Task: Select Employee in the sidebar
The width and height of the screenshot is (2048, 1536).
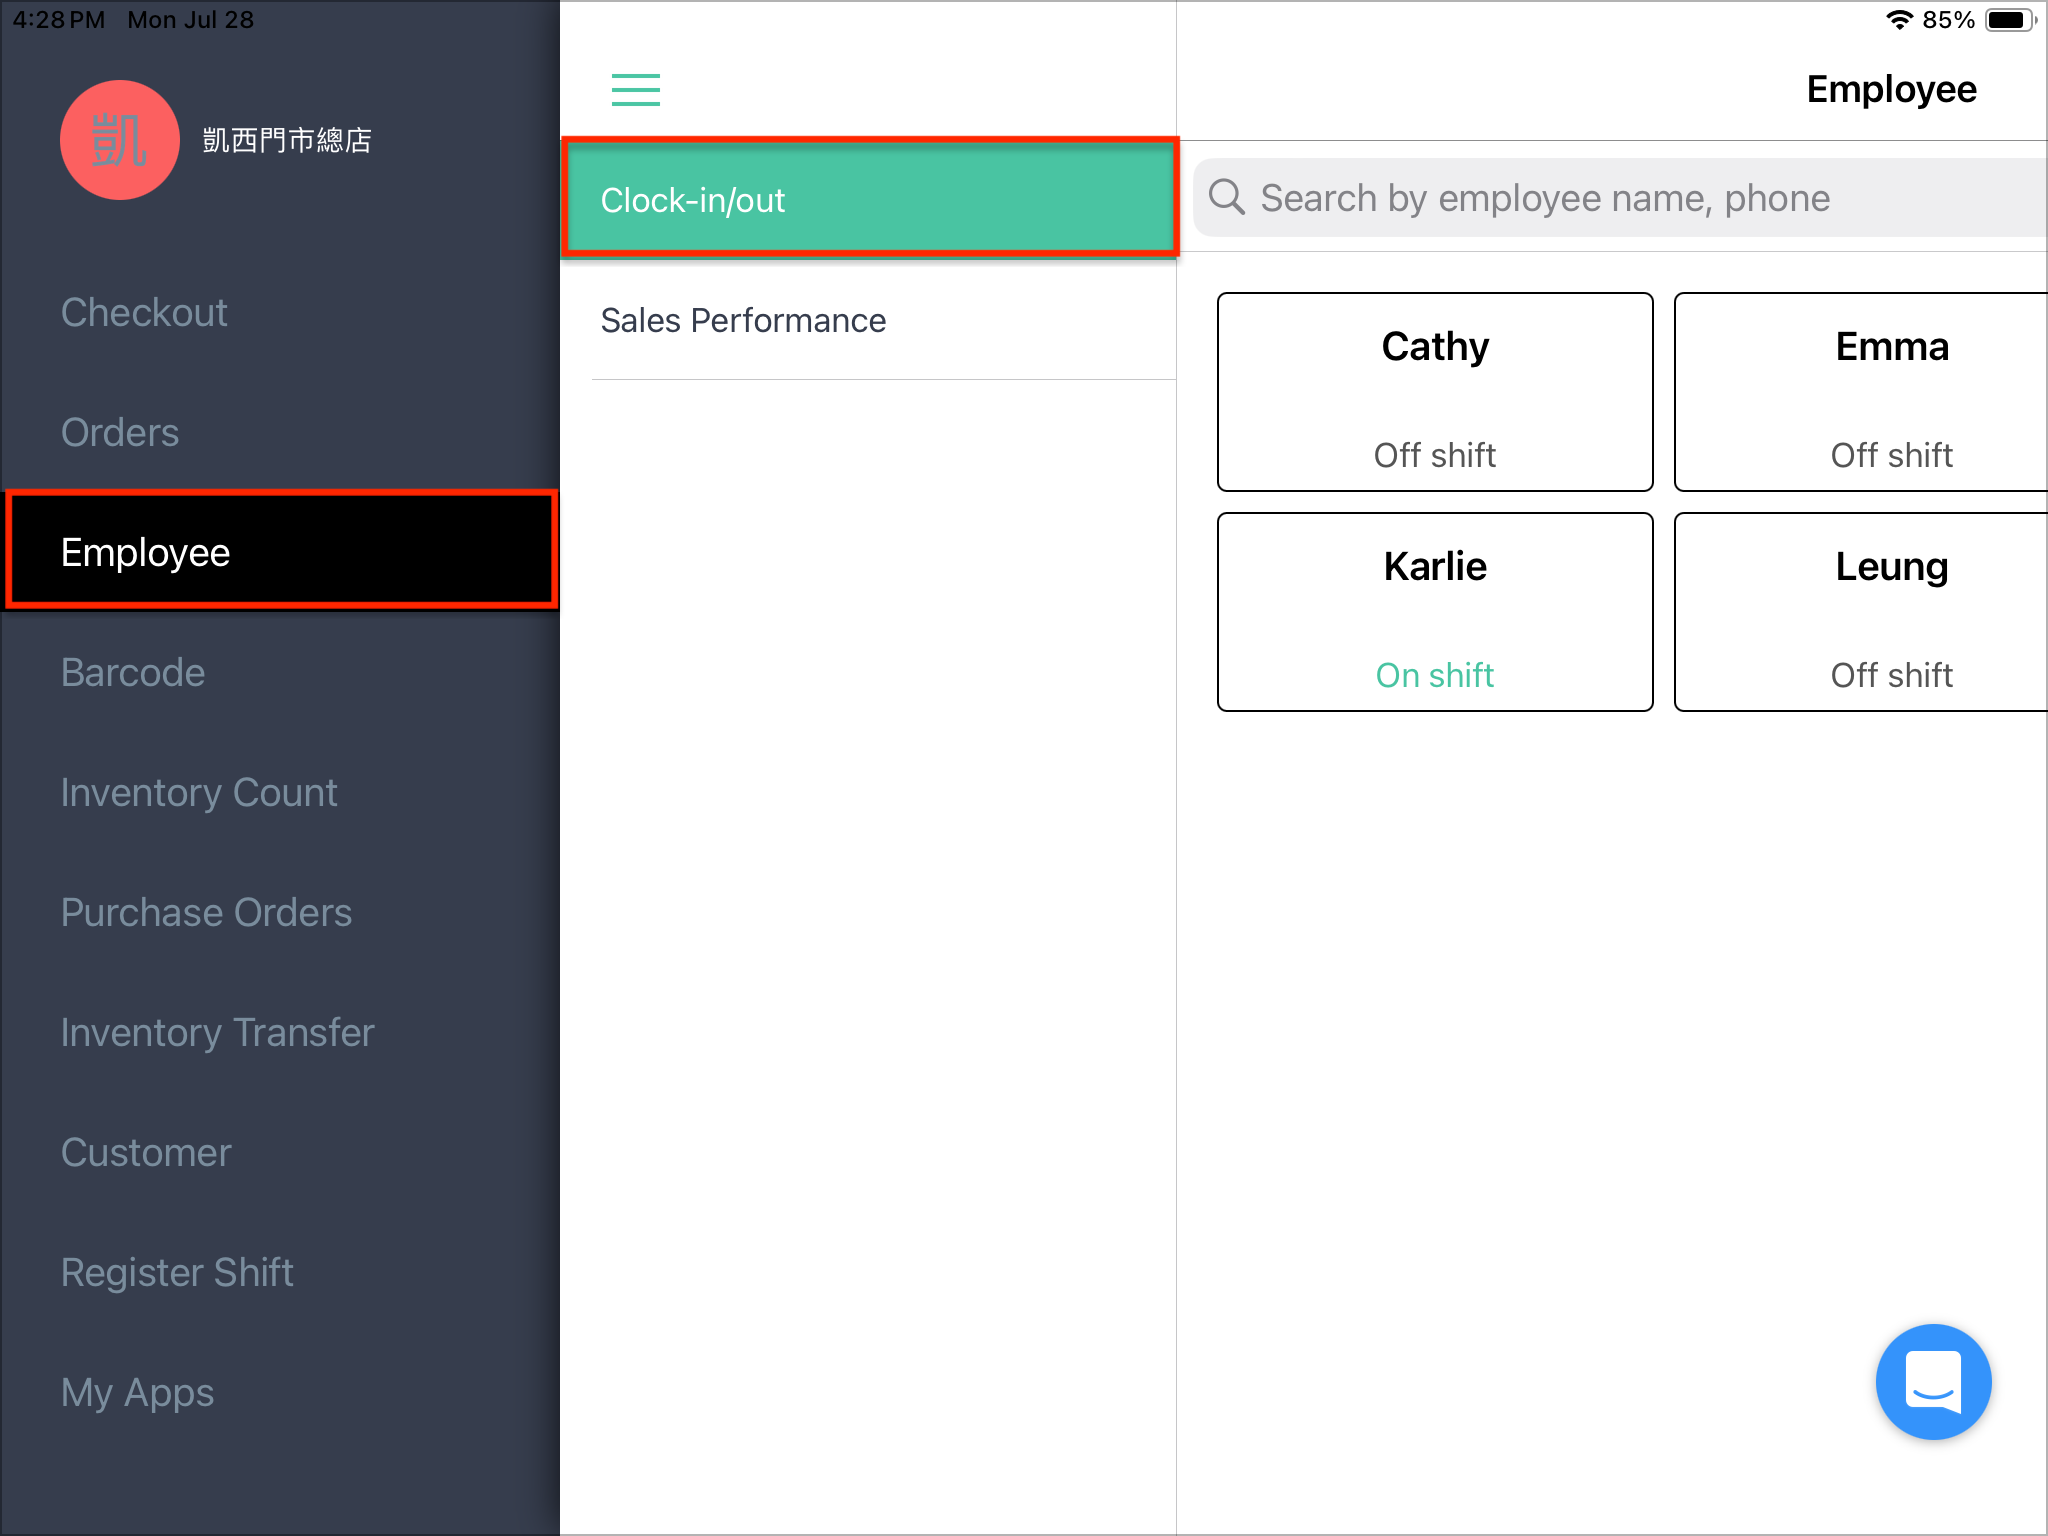Action: [281, 550]
